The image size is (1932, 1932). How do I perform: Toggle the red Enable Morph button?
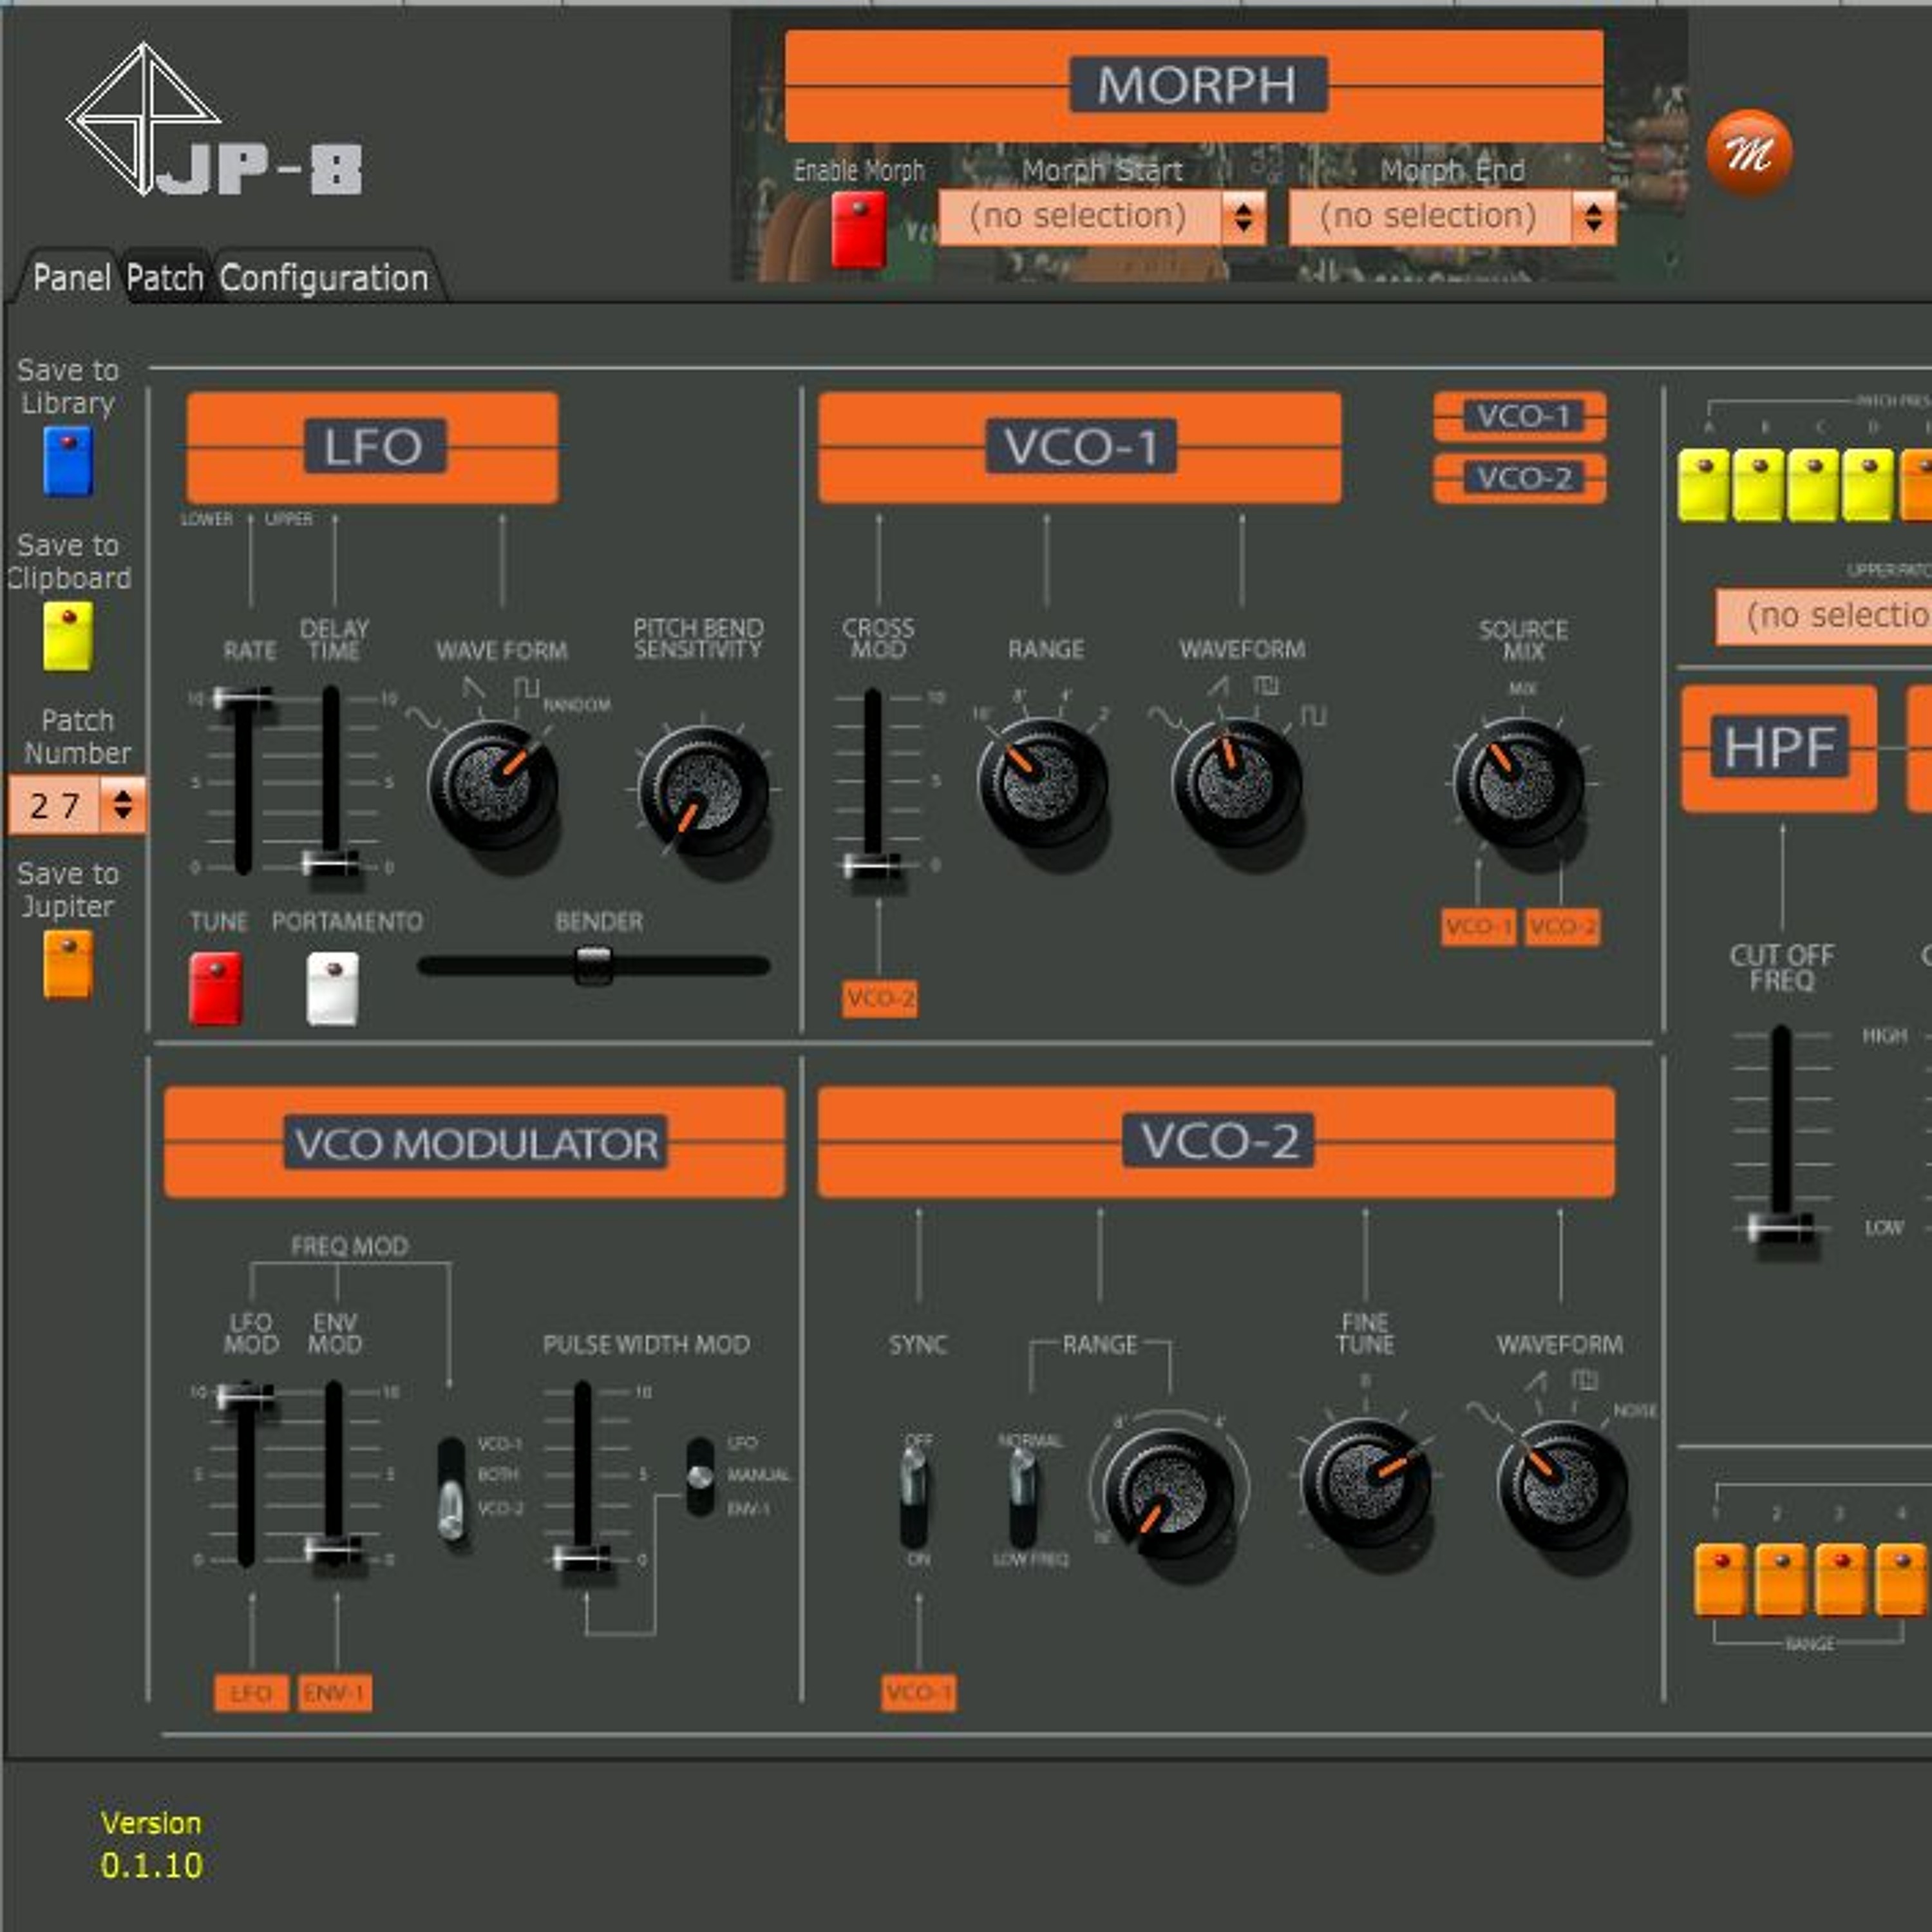click(x=859, y=230)
